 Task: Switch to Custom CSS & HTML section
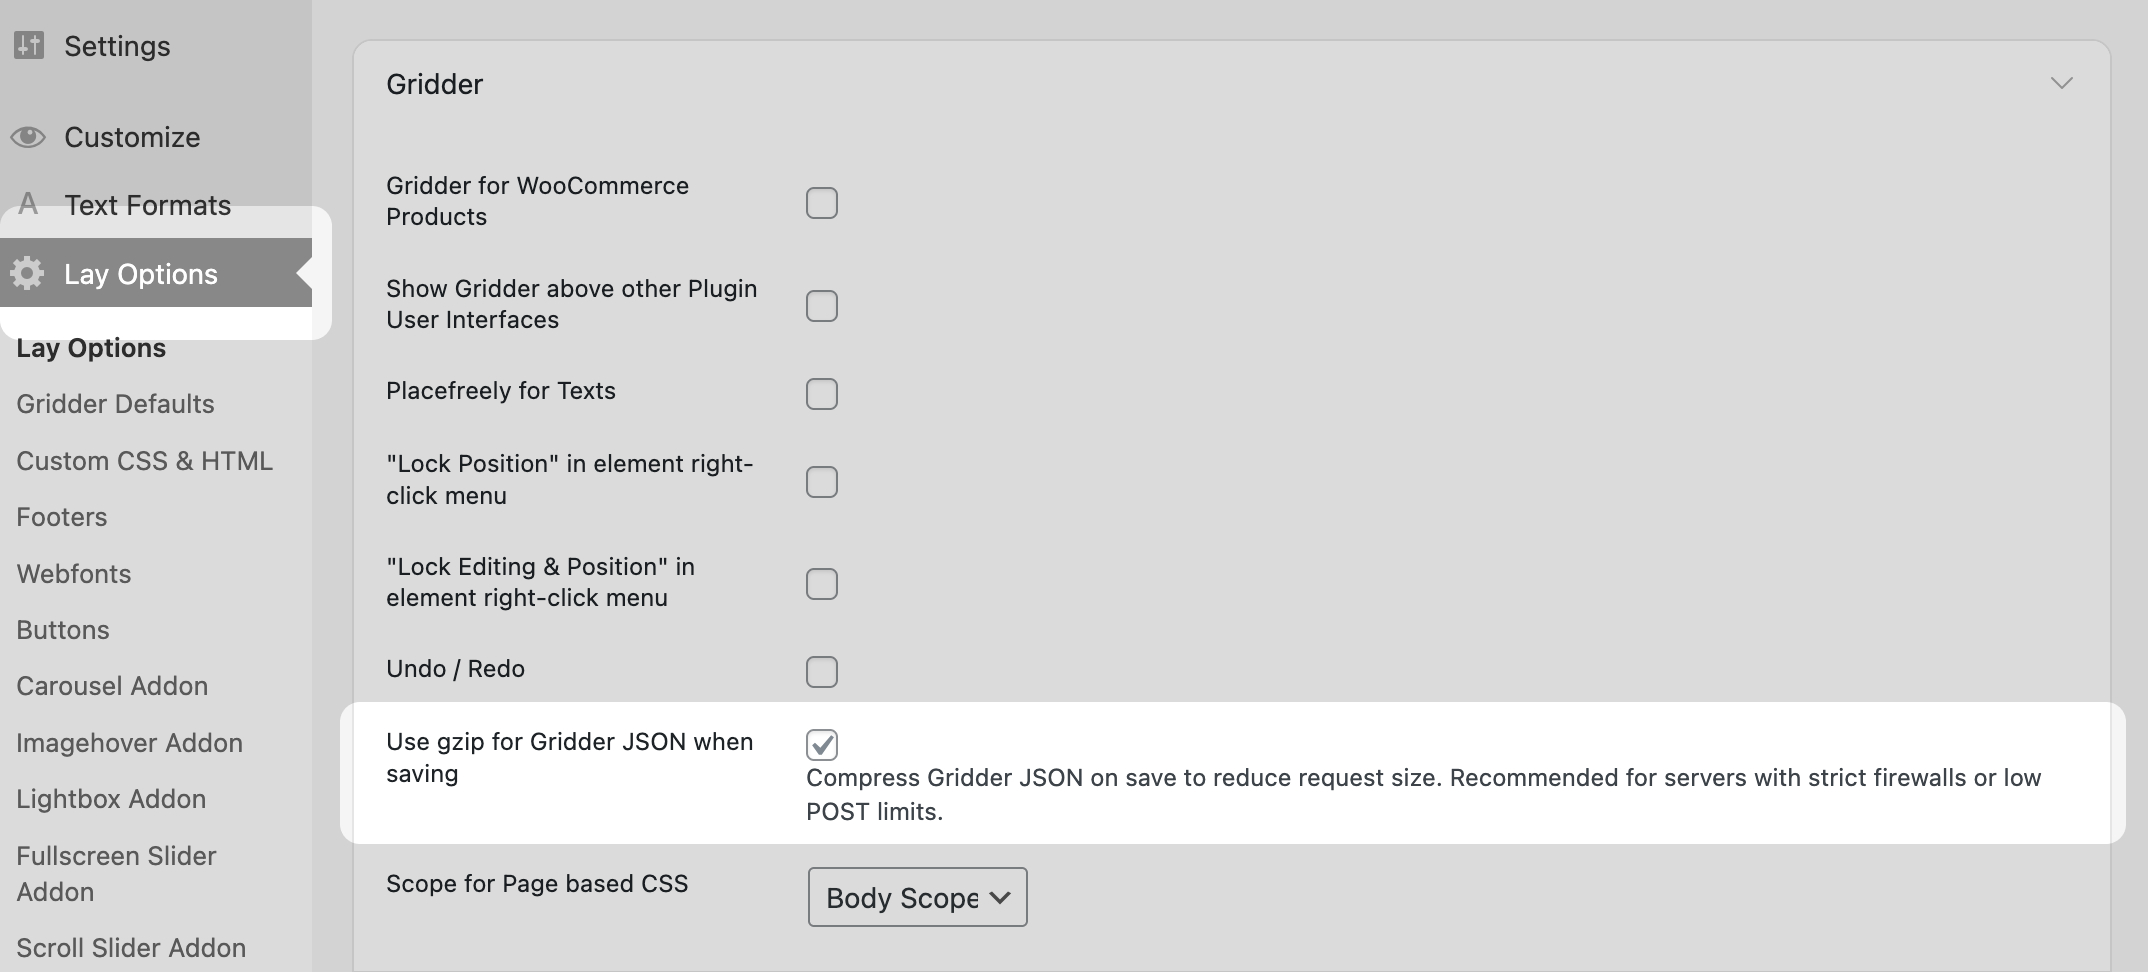click(x=145, y=461)
